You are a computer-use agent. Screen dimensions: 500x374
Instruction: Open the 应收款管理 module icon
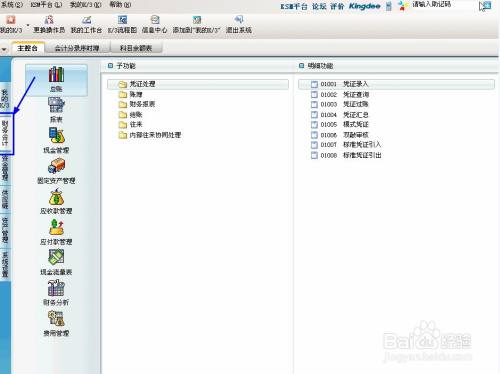[x=56, y=201]
